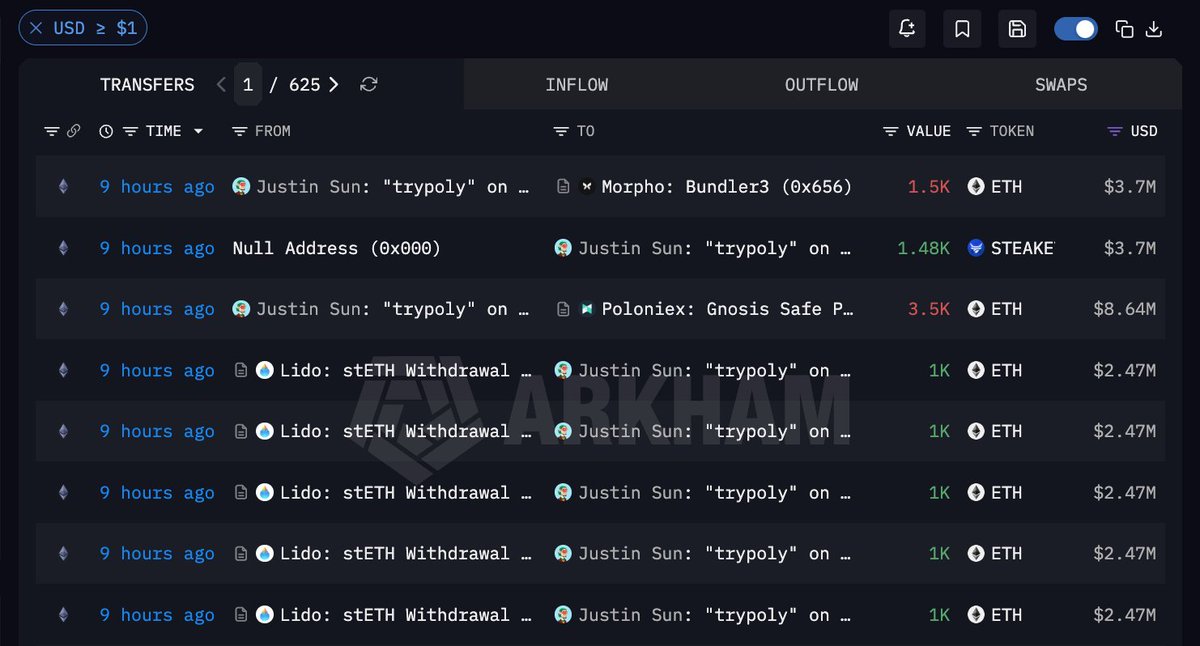Toggle the blue switch in the top toolbar
This screenshot has height=646, width=1200.
tap(1076, 29)
